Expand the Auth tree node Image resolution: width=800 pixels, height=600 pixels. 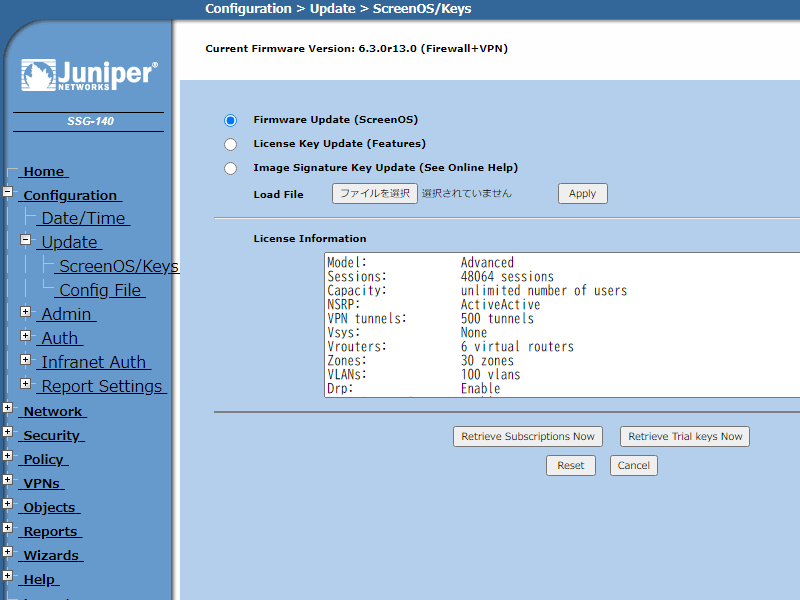click(26, 335)
